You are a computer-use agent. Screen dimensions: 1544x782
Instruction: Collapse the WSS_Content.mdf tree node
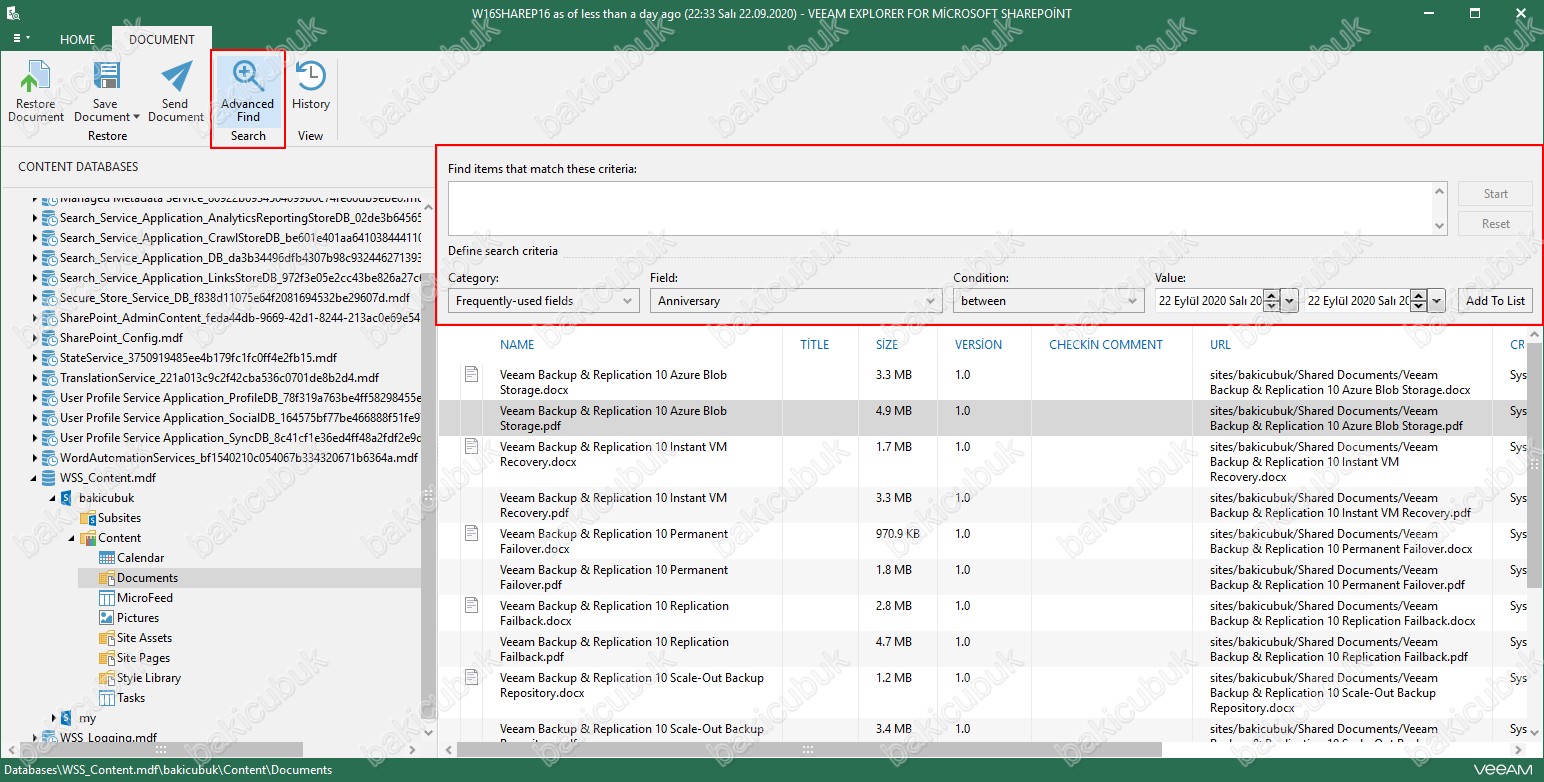pos(36,478)
